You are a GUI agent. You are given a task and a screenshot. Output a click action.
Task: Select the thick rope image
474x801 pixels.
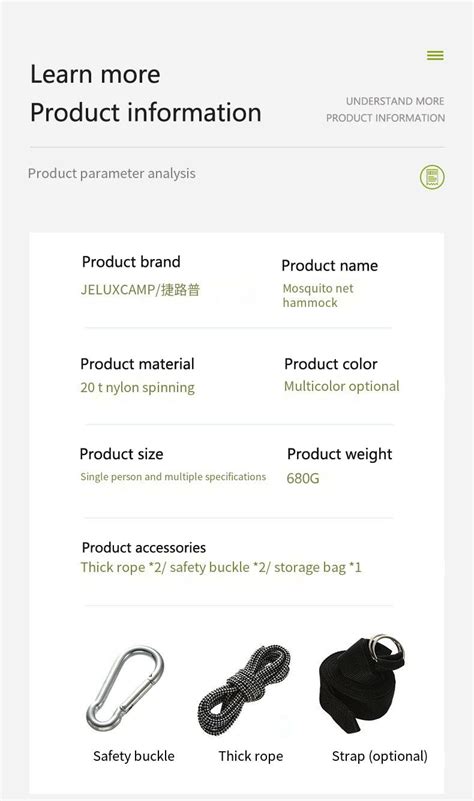click(245, 690)
